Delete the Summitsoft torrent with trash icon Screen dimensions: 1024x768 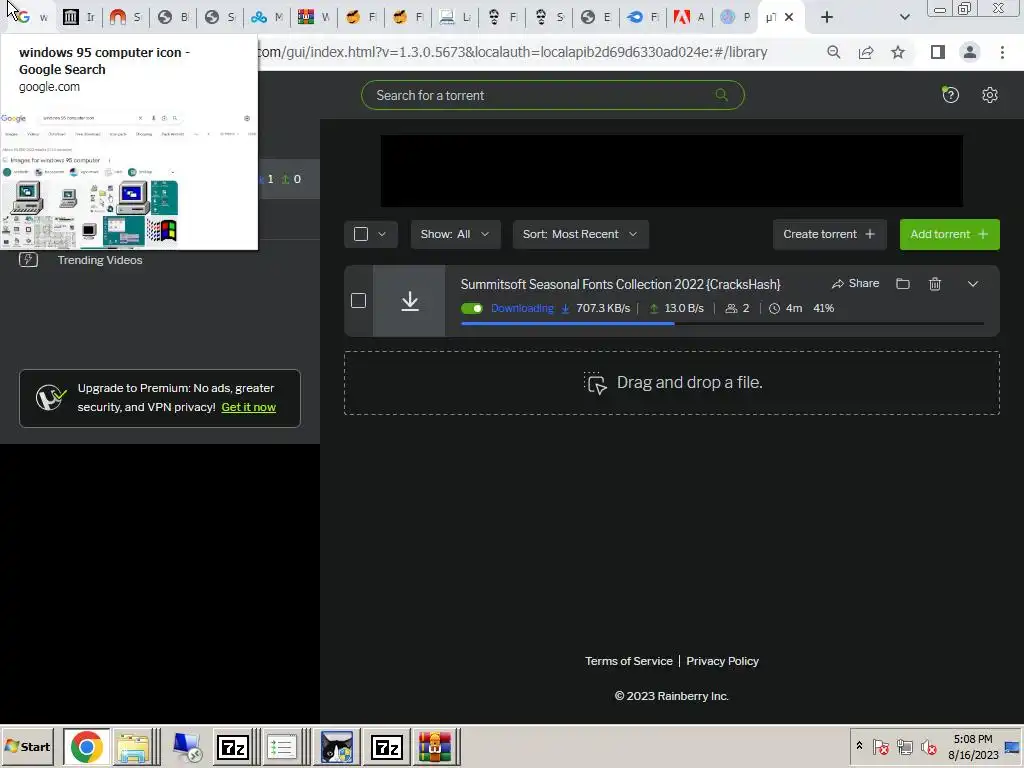[935, 283]
